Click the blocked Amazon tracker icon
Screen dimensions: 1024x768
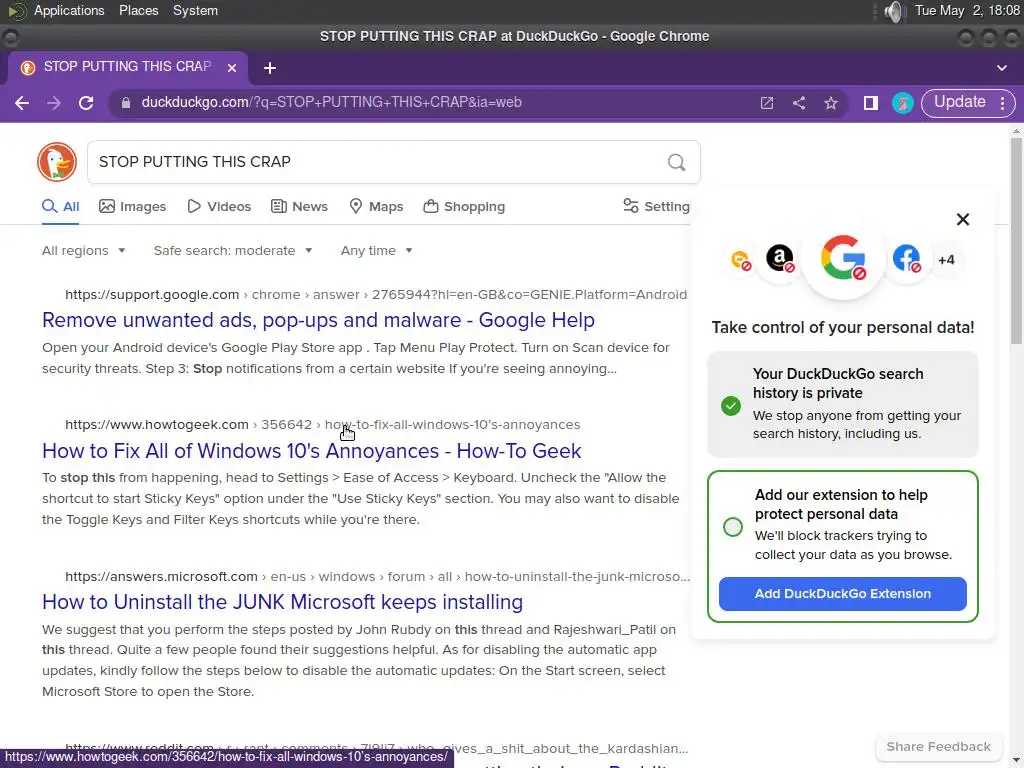coord(780,259)
